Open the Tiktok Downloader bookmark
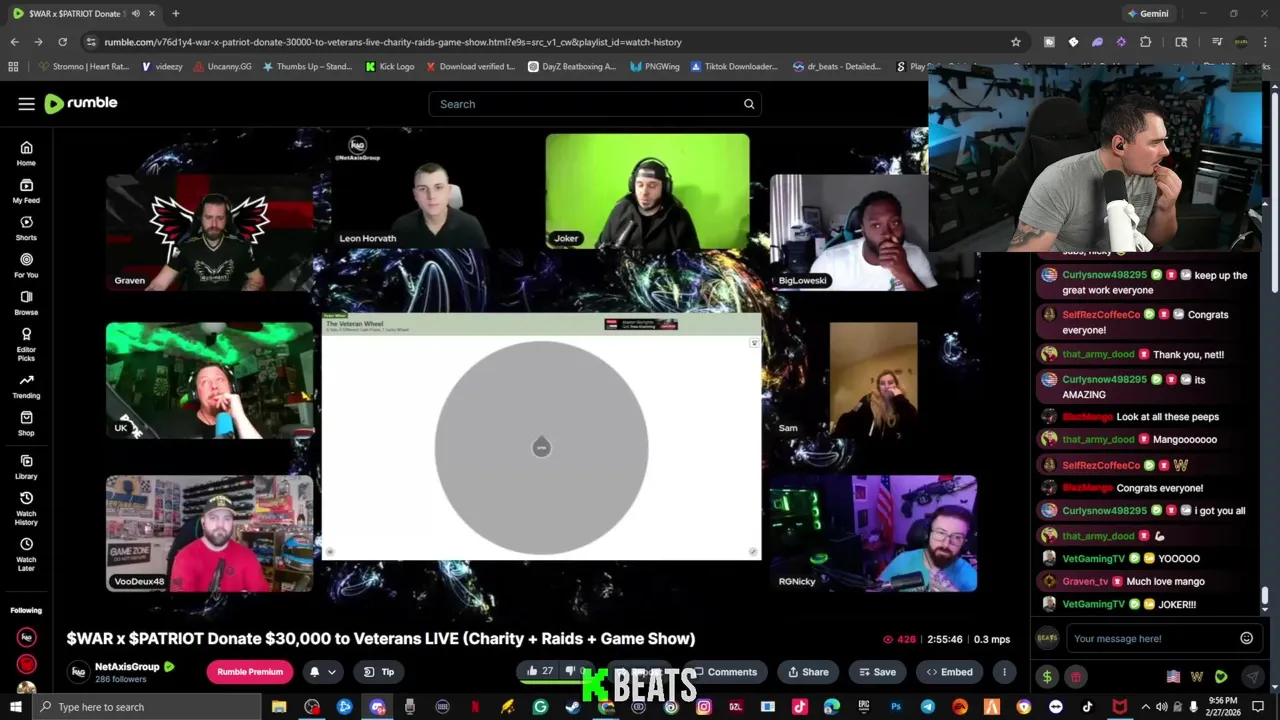Image resolution: width=1280 pixels, height=720 pixels. click(x=733, y=67)
